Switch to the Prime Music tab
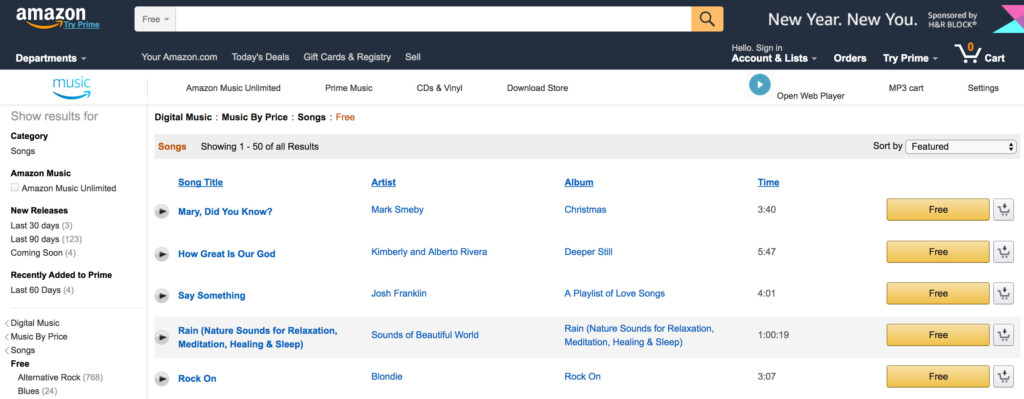 tap(349, 88)
